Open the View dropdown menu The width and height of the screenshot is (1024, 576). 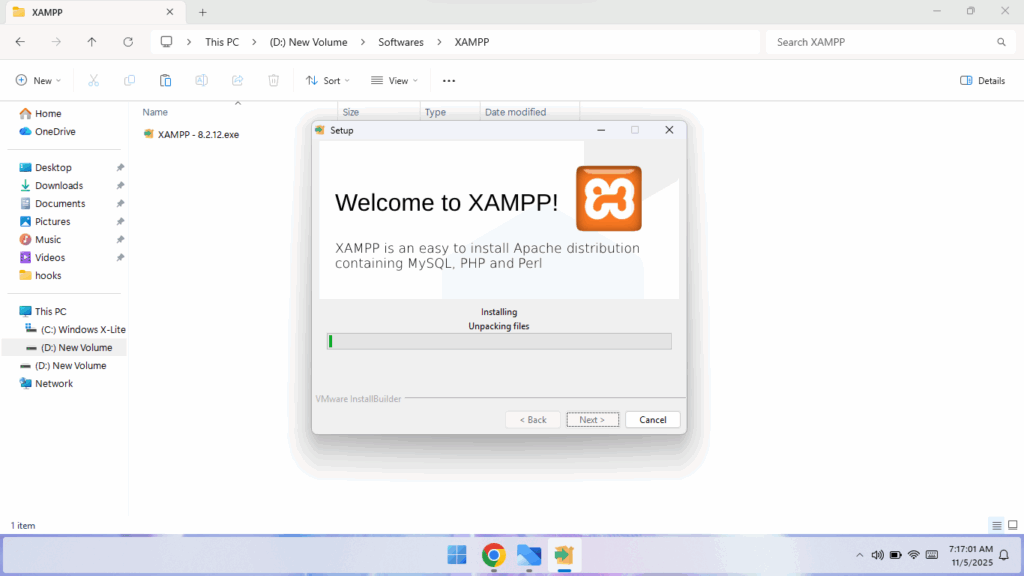pyautogui.click(x=394, y=80)
